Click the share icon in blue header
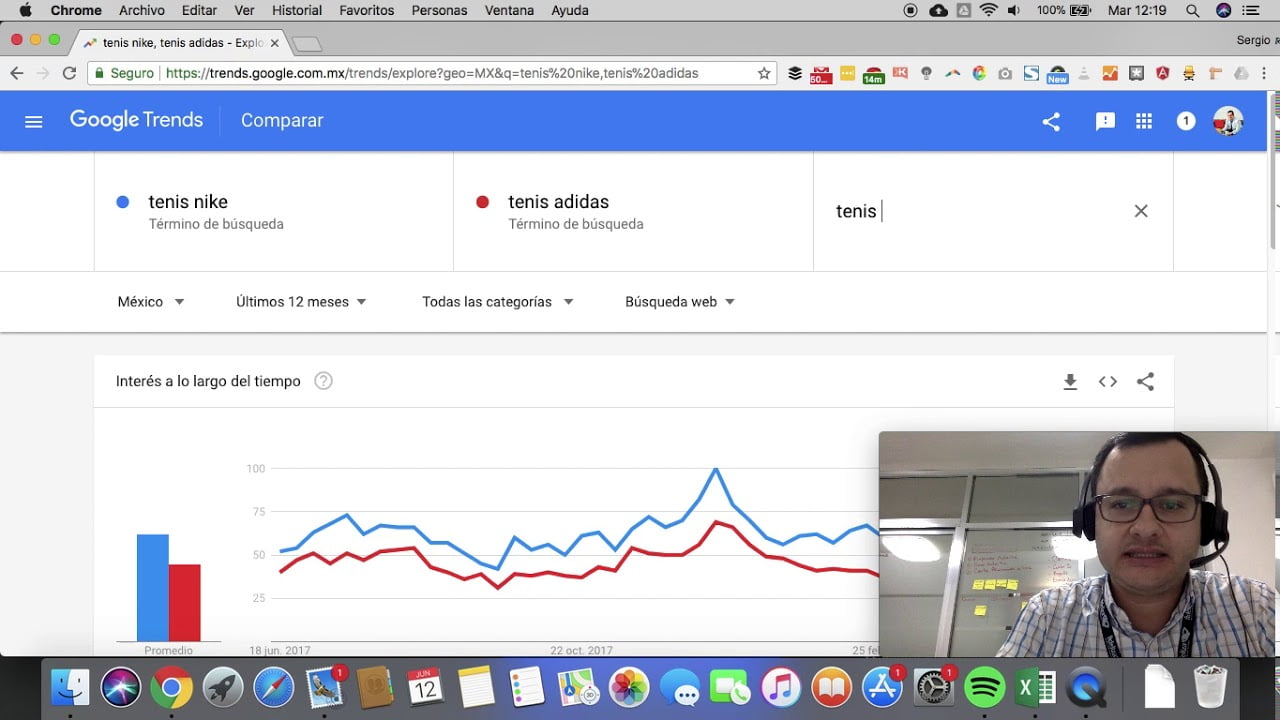This screenshot has width=1280, height=720. [x=1051, y=121]
